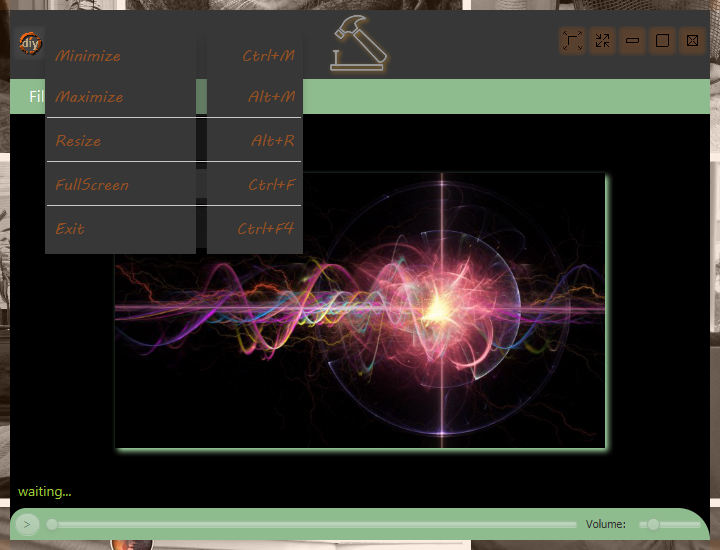Click the close crossed-box icon at top right
Image resolution: width=720 pixels, height=550 pixels.
click(692, 41)
